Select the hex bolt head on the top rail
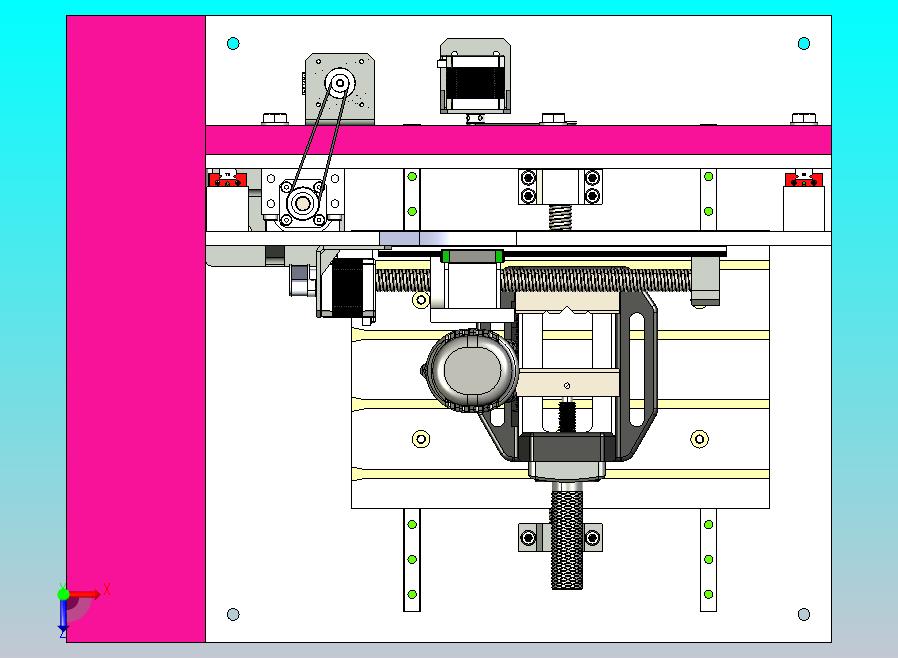The height and width of the screenshot is (658, 898). 273,116
